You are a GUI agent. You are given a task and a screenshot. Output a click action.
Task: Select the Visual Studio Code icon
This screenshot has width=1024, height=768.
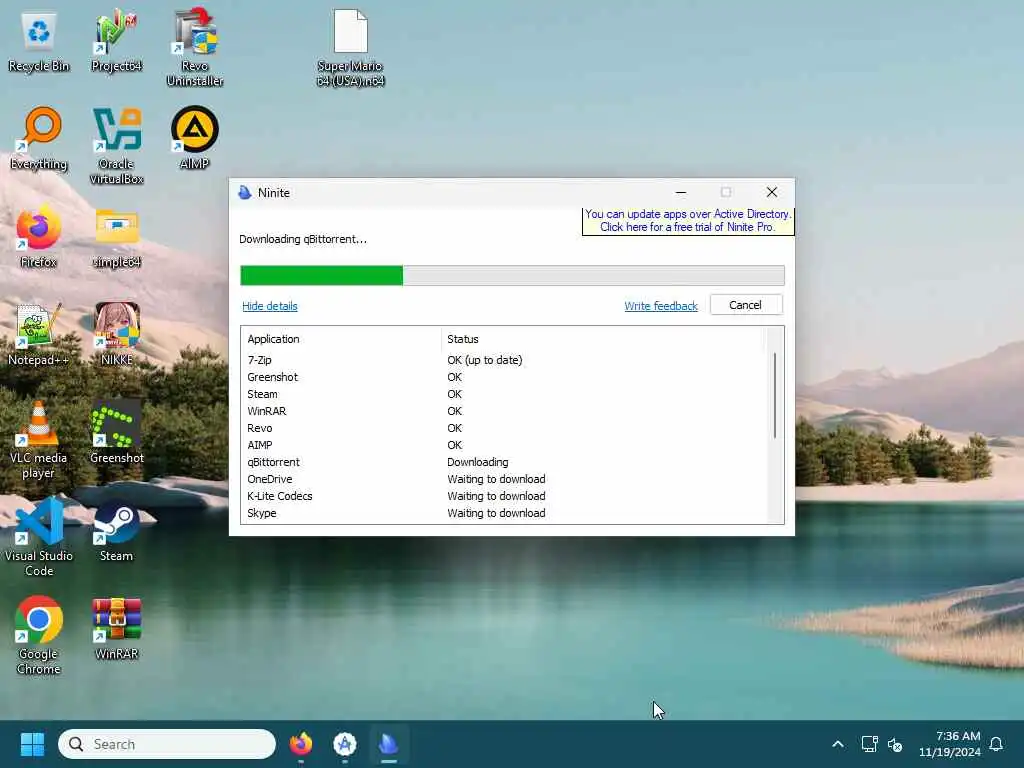tap(39, 538)
